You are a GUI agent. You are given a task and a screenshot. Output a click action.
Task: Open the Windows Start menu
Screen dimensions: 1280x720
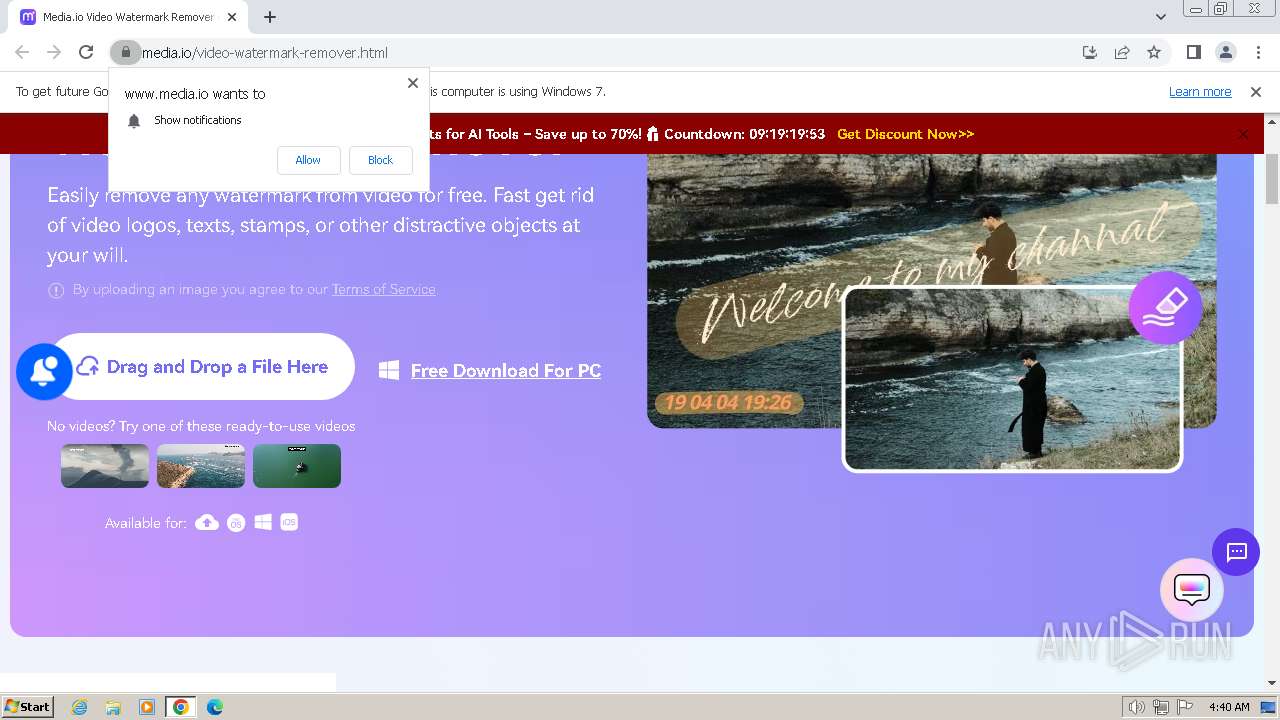(27, 706)
